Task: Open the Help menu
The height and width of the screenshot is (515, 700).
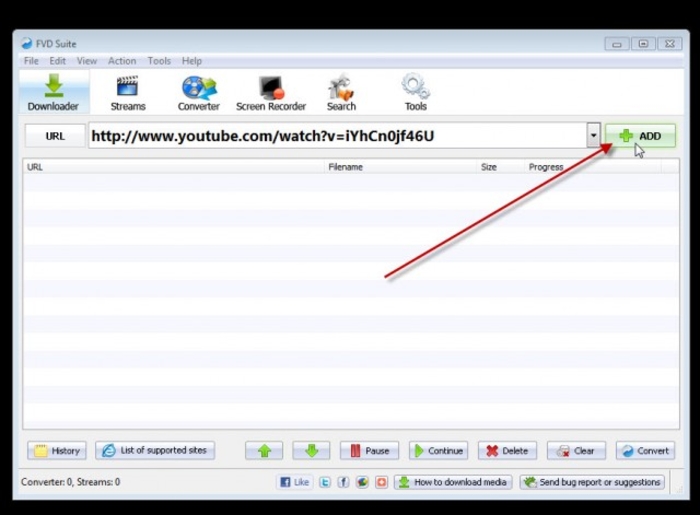Action: tap(192, 61)
